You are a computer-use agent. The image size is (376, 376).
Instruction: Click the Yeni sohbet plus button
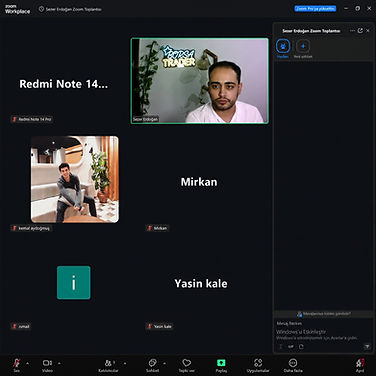[303, 46]
